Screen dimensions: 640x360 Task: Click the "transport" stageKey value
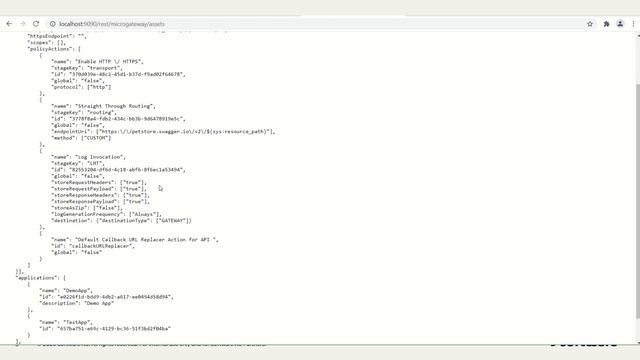[104, 68]
